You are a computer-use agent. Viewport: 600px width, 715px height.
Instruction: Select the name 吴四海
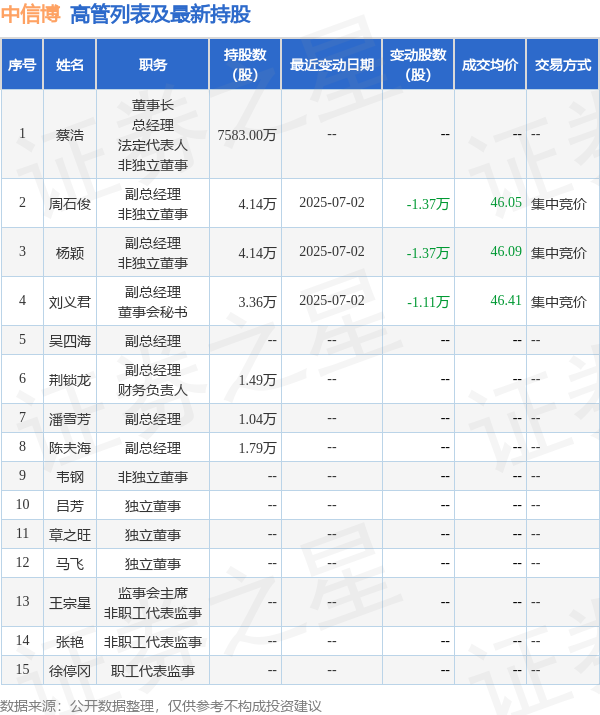click(x=70, y=341)
